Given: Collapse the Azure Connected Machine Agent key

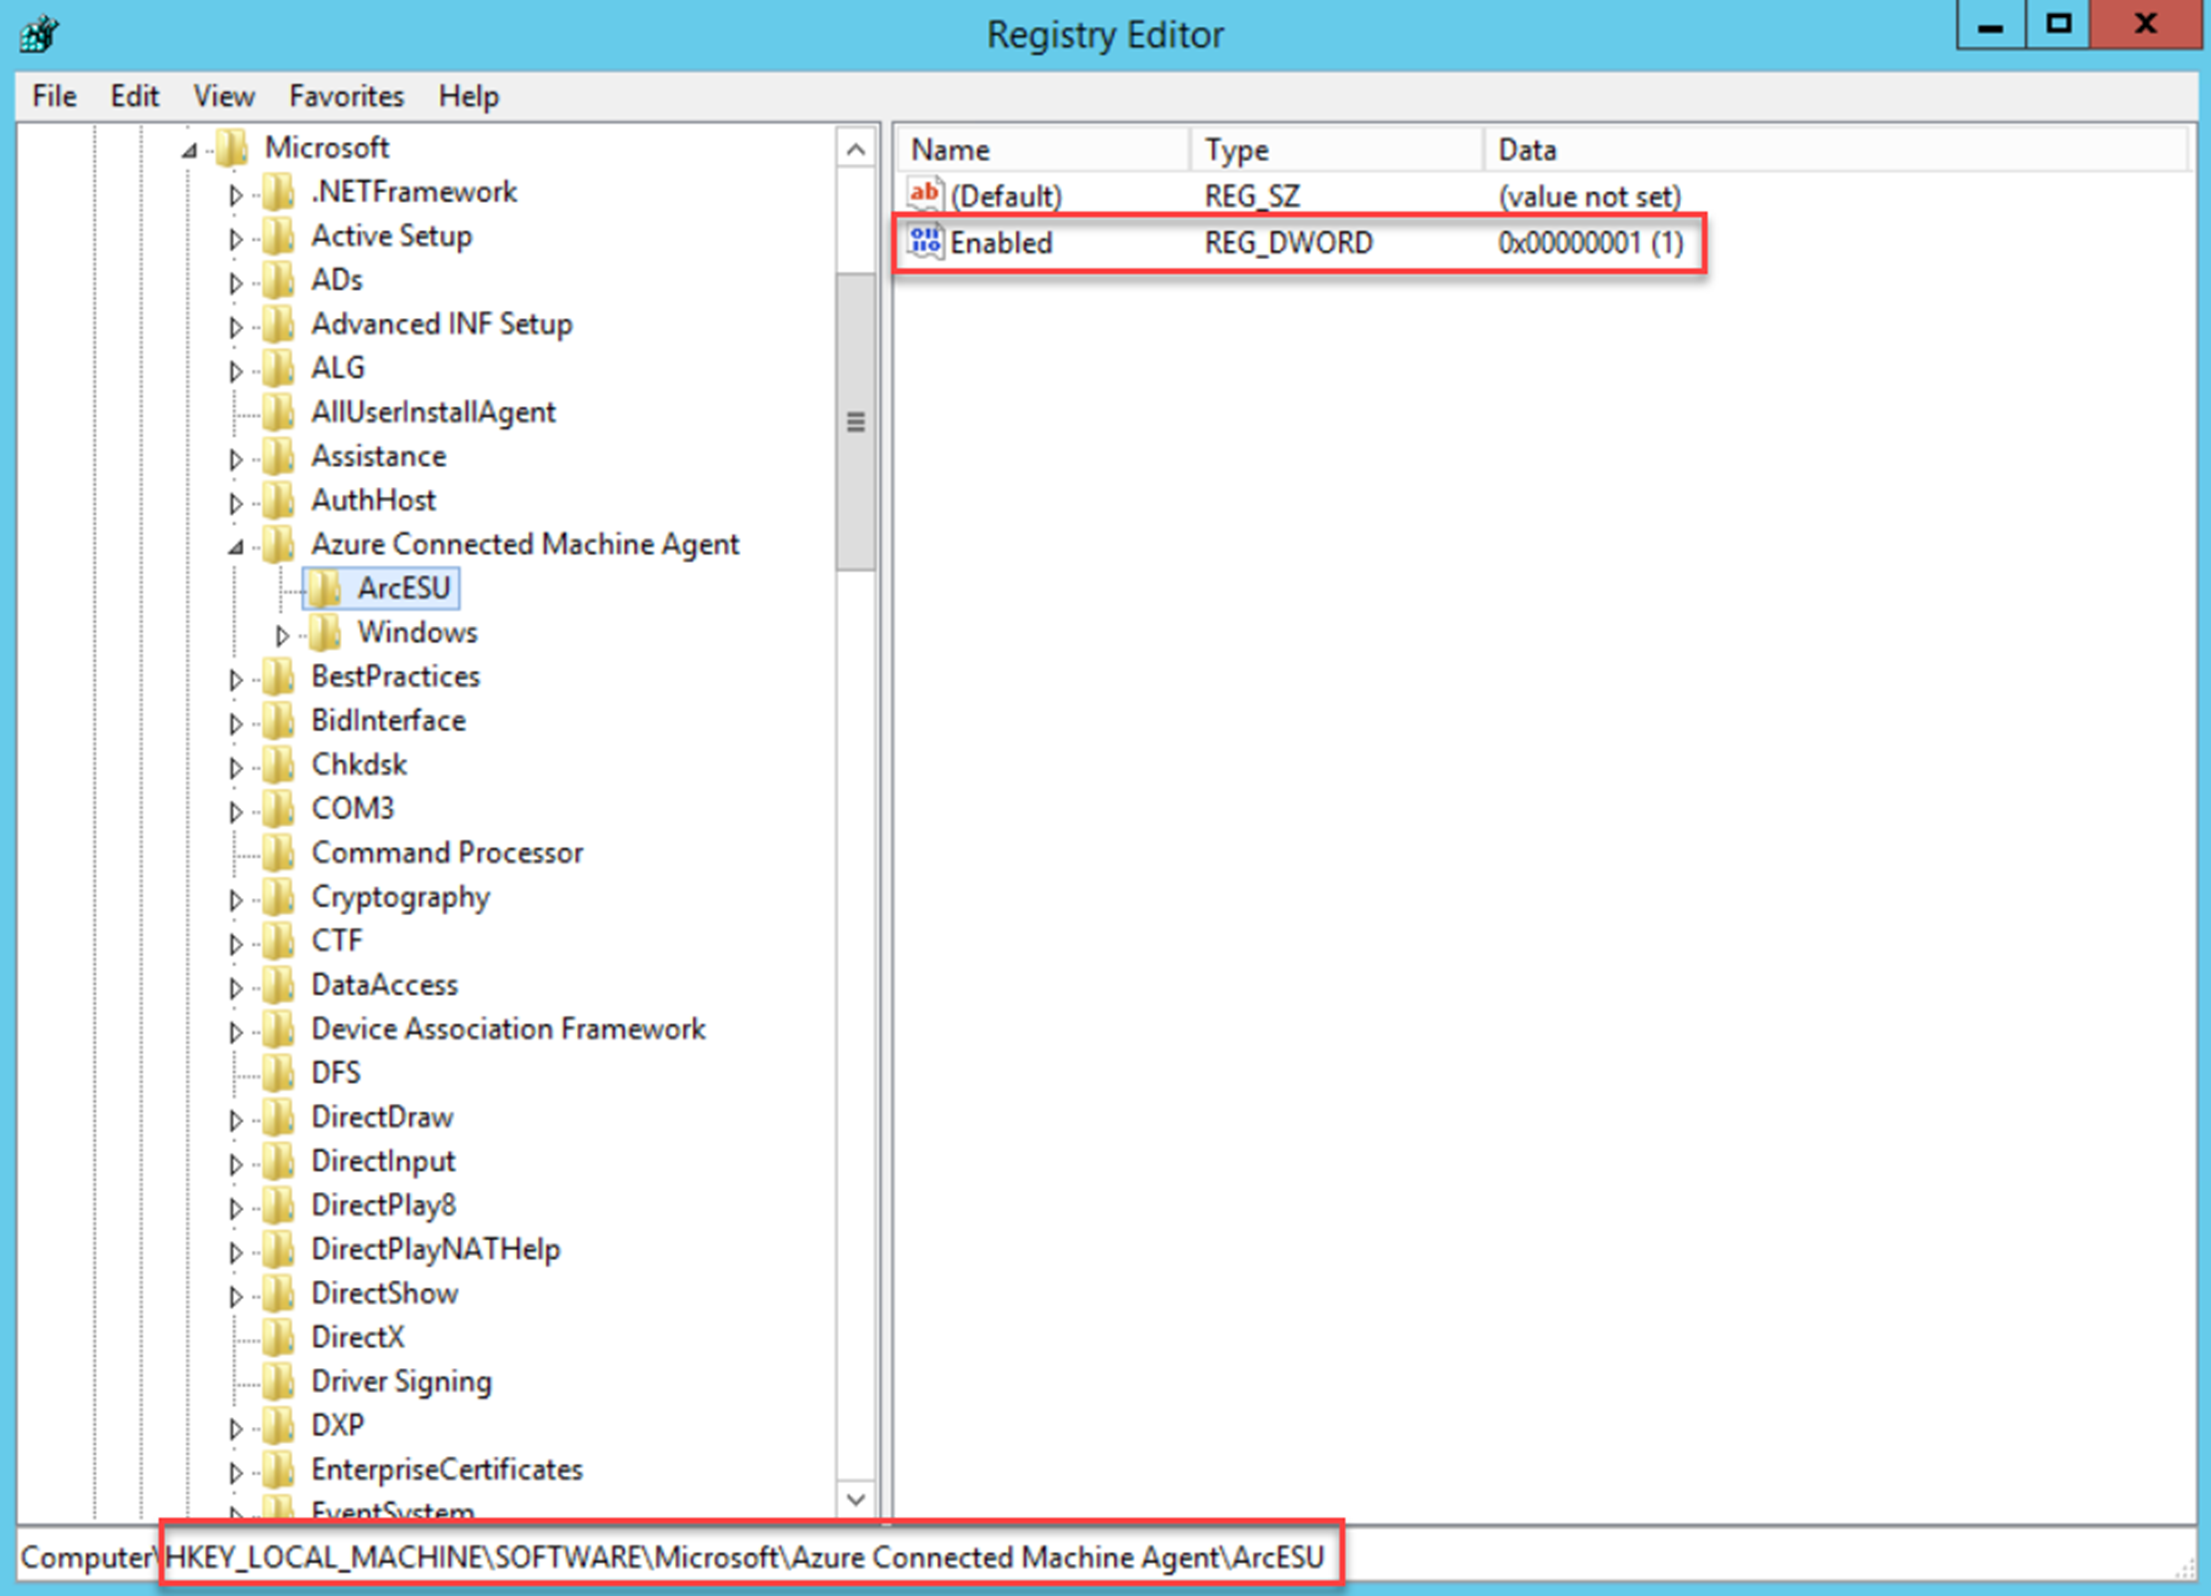Looking at the screenshot, I should tap(236, 546).
